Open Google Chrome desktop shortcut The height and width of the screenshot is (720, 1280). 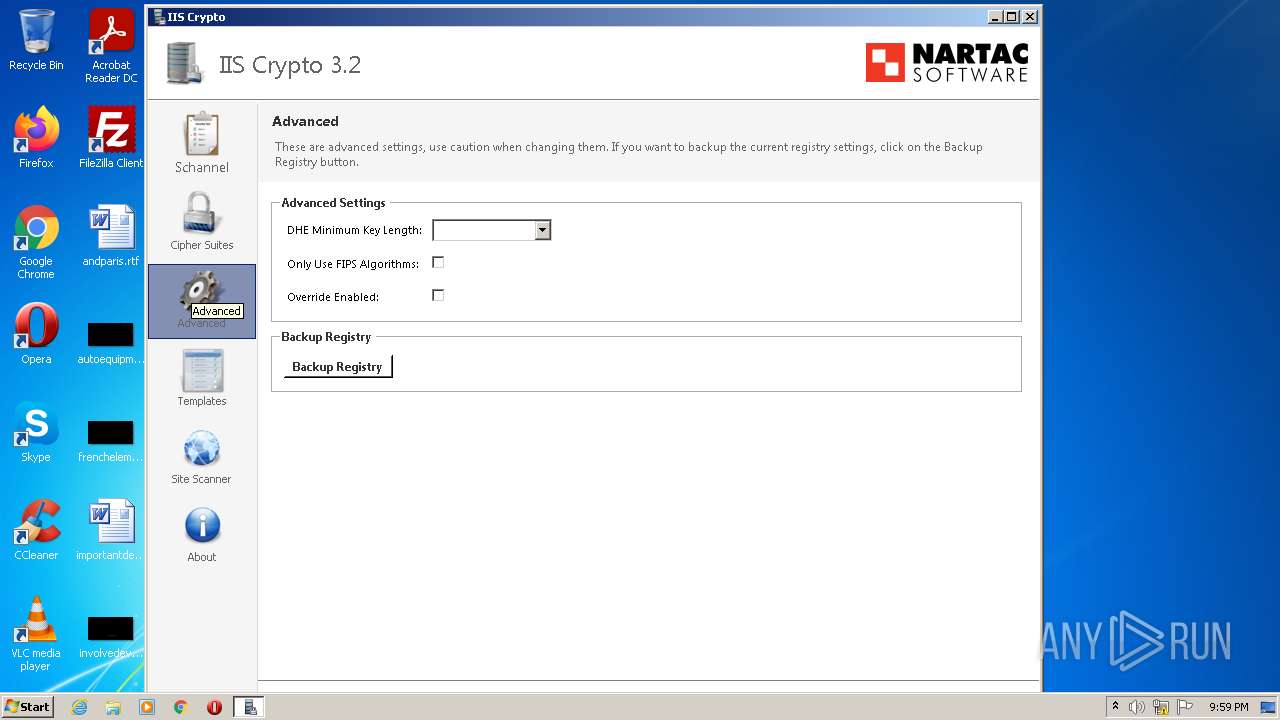36,242
